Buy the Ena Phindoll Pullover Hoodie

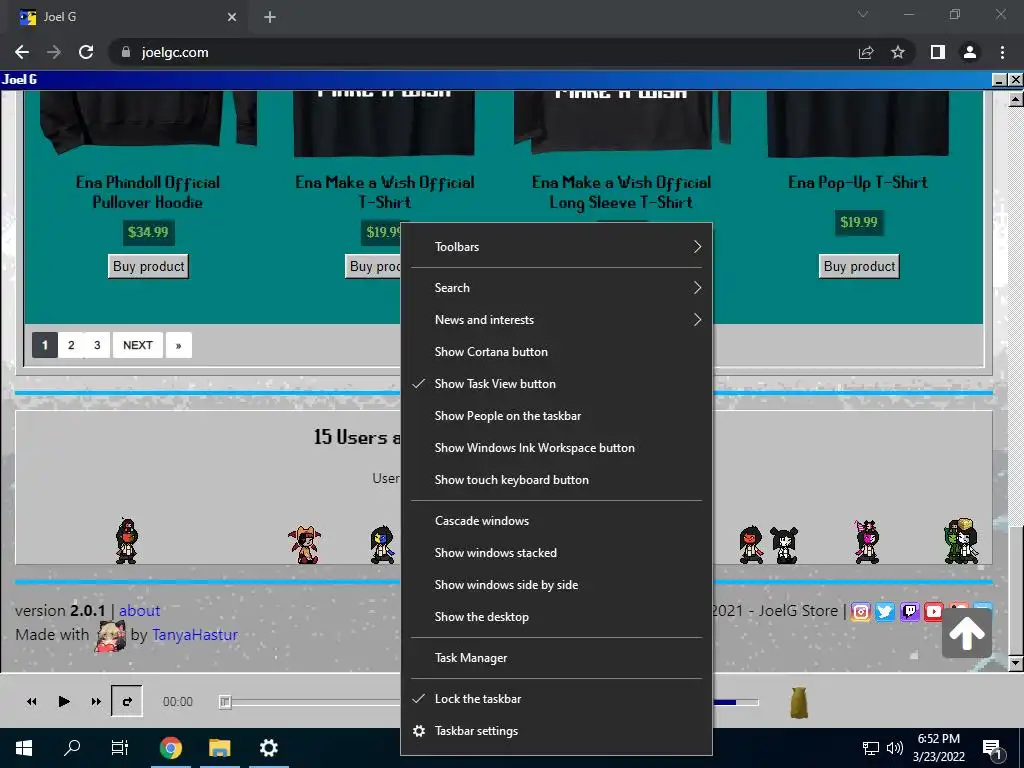click(x=148, y=266)
